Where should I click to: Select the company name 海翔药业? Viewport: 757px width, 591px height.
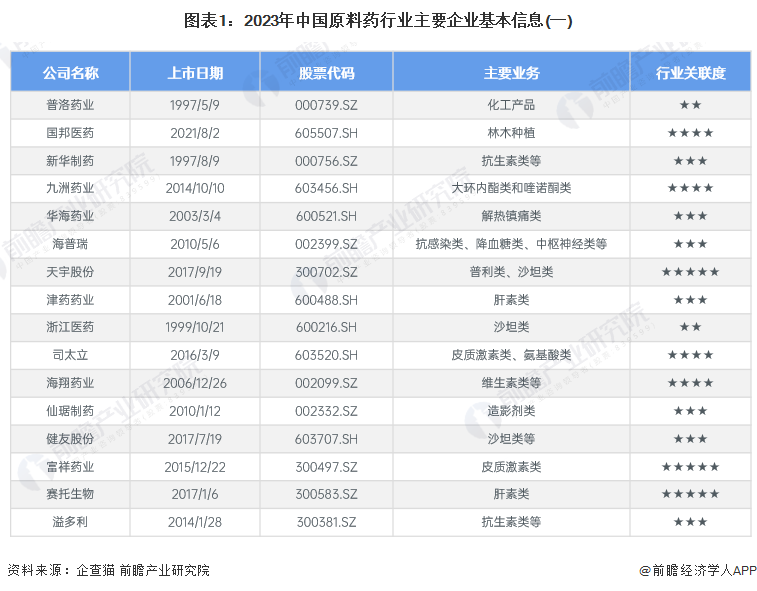point(70,383)
